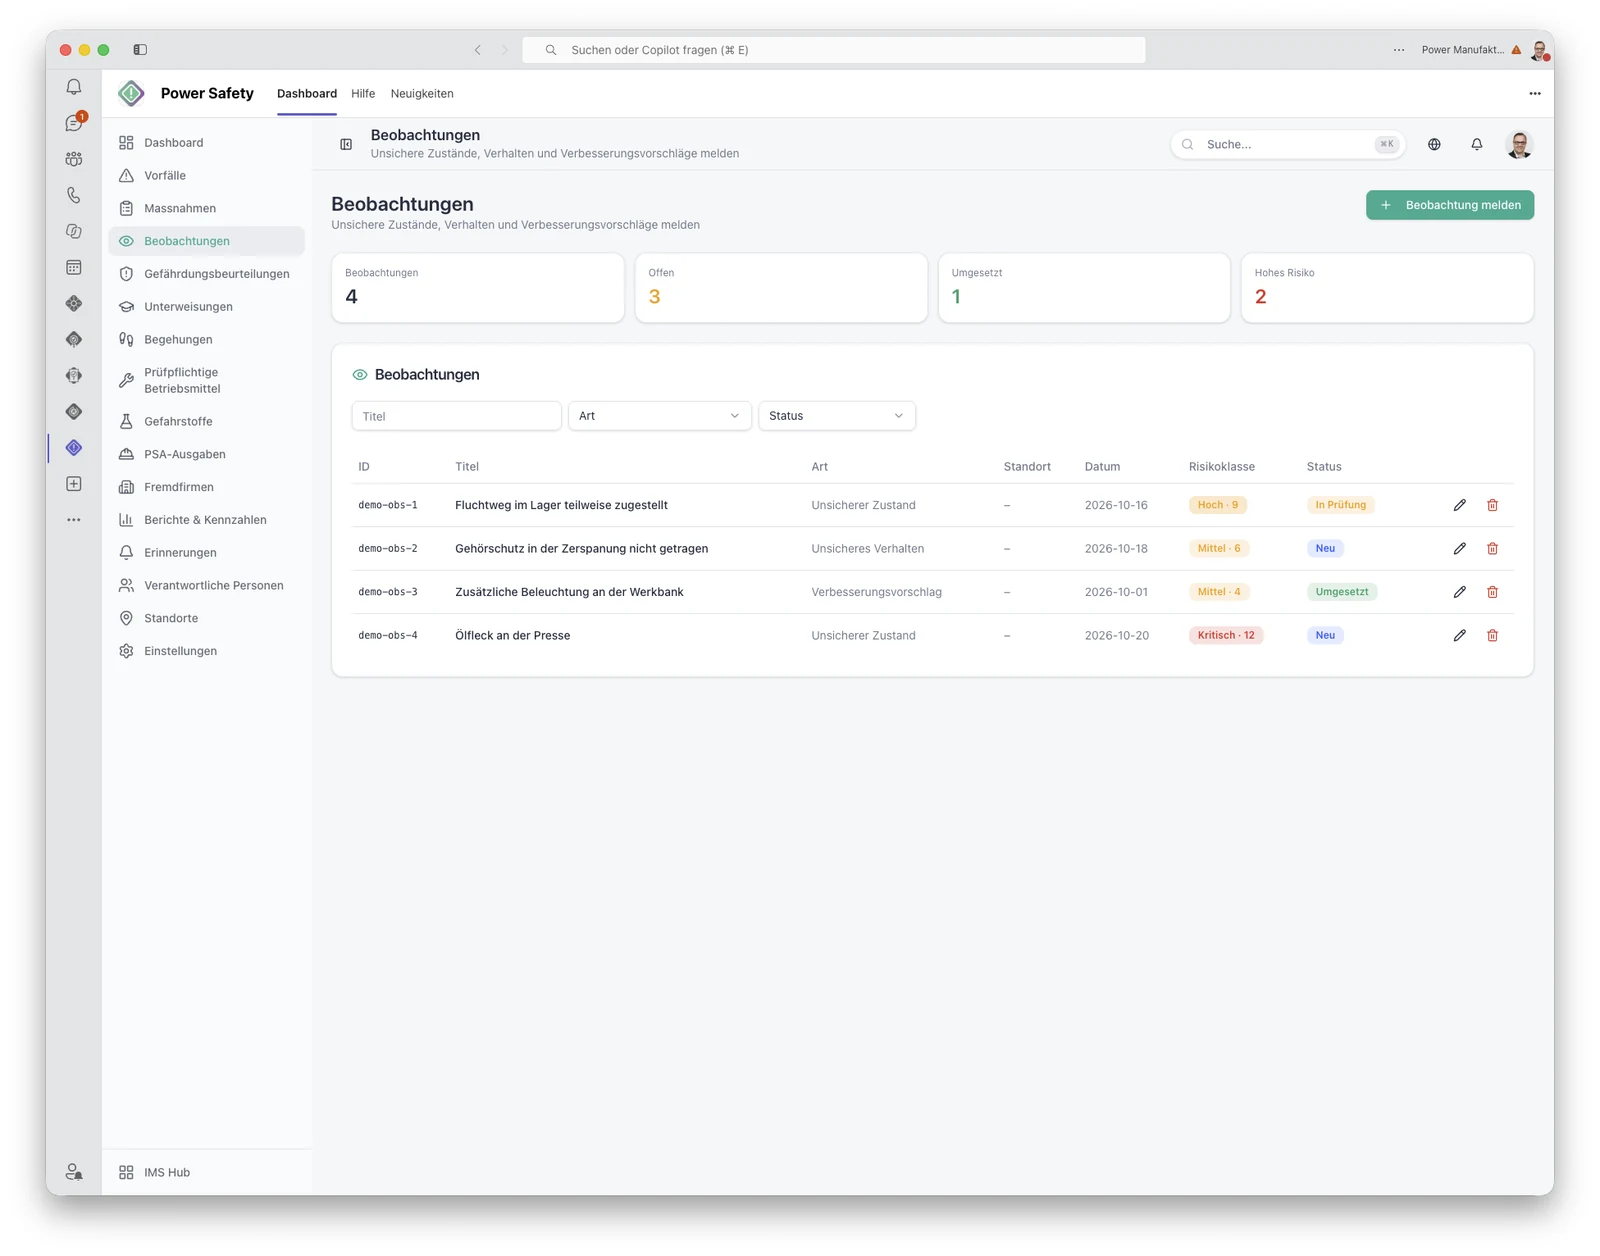The width and height of the screenshot is (1600, 1256).
Task: Open settings and more menu in title bar
Action: point(1399,50)
